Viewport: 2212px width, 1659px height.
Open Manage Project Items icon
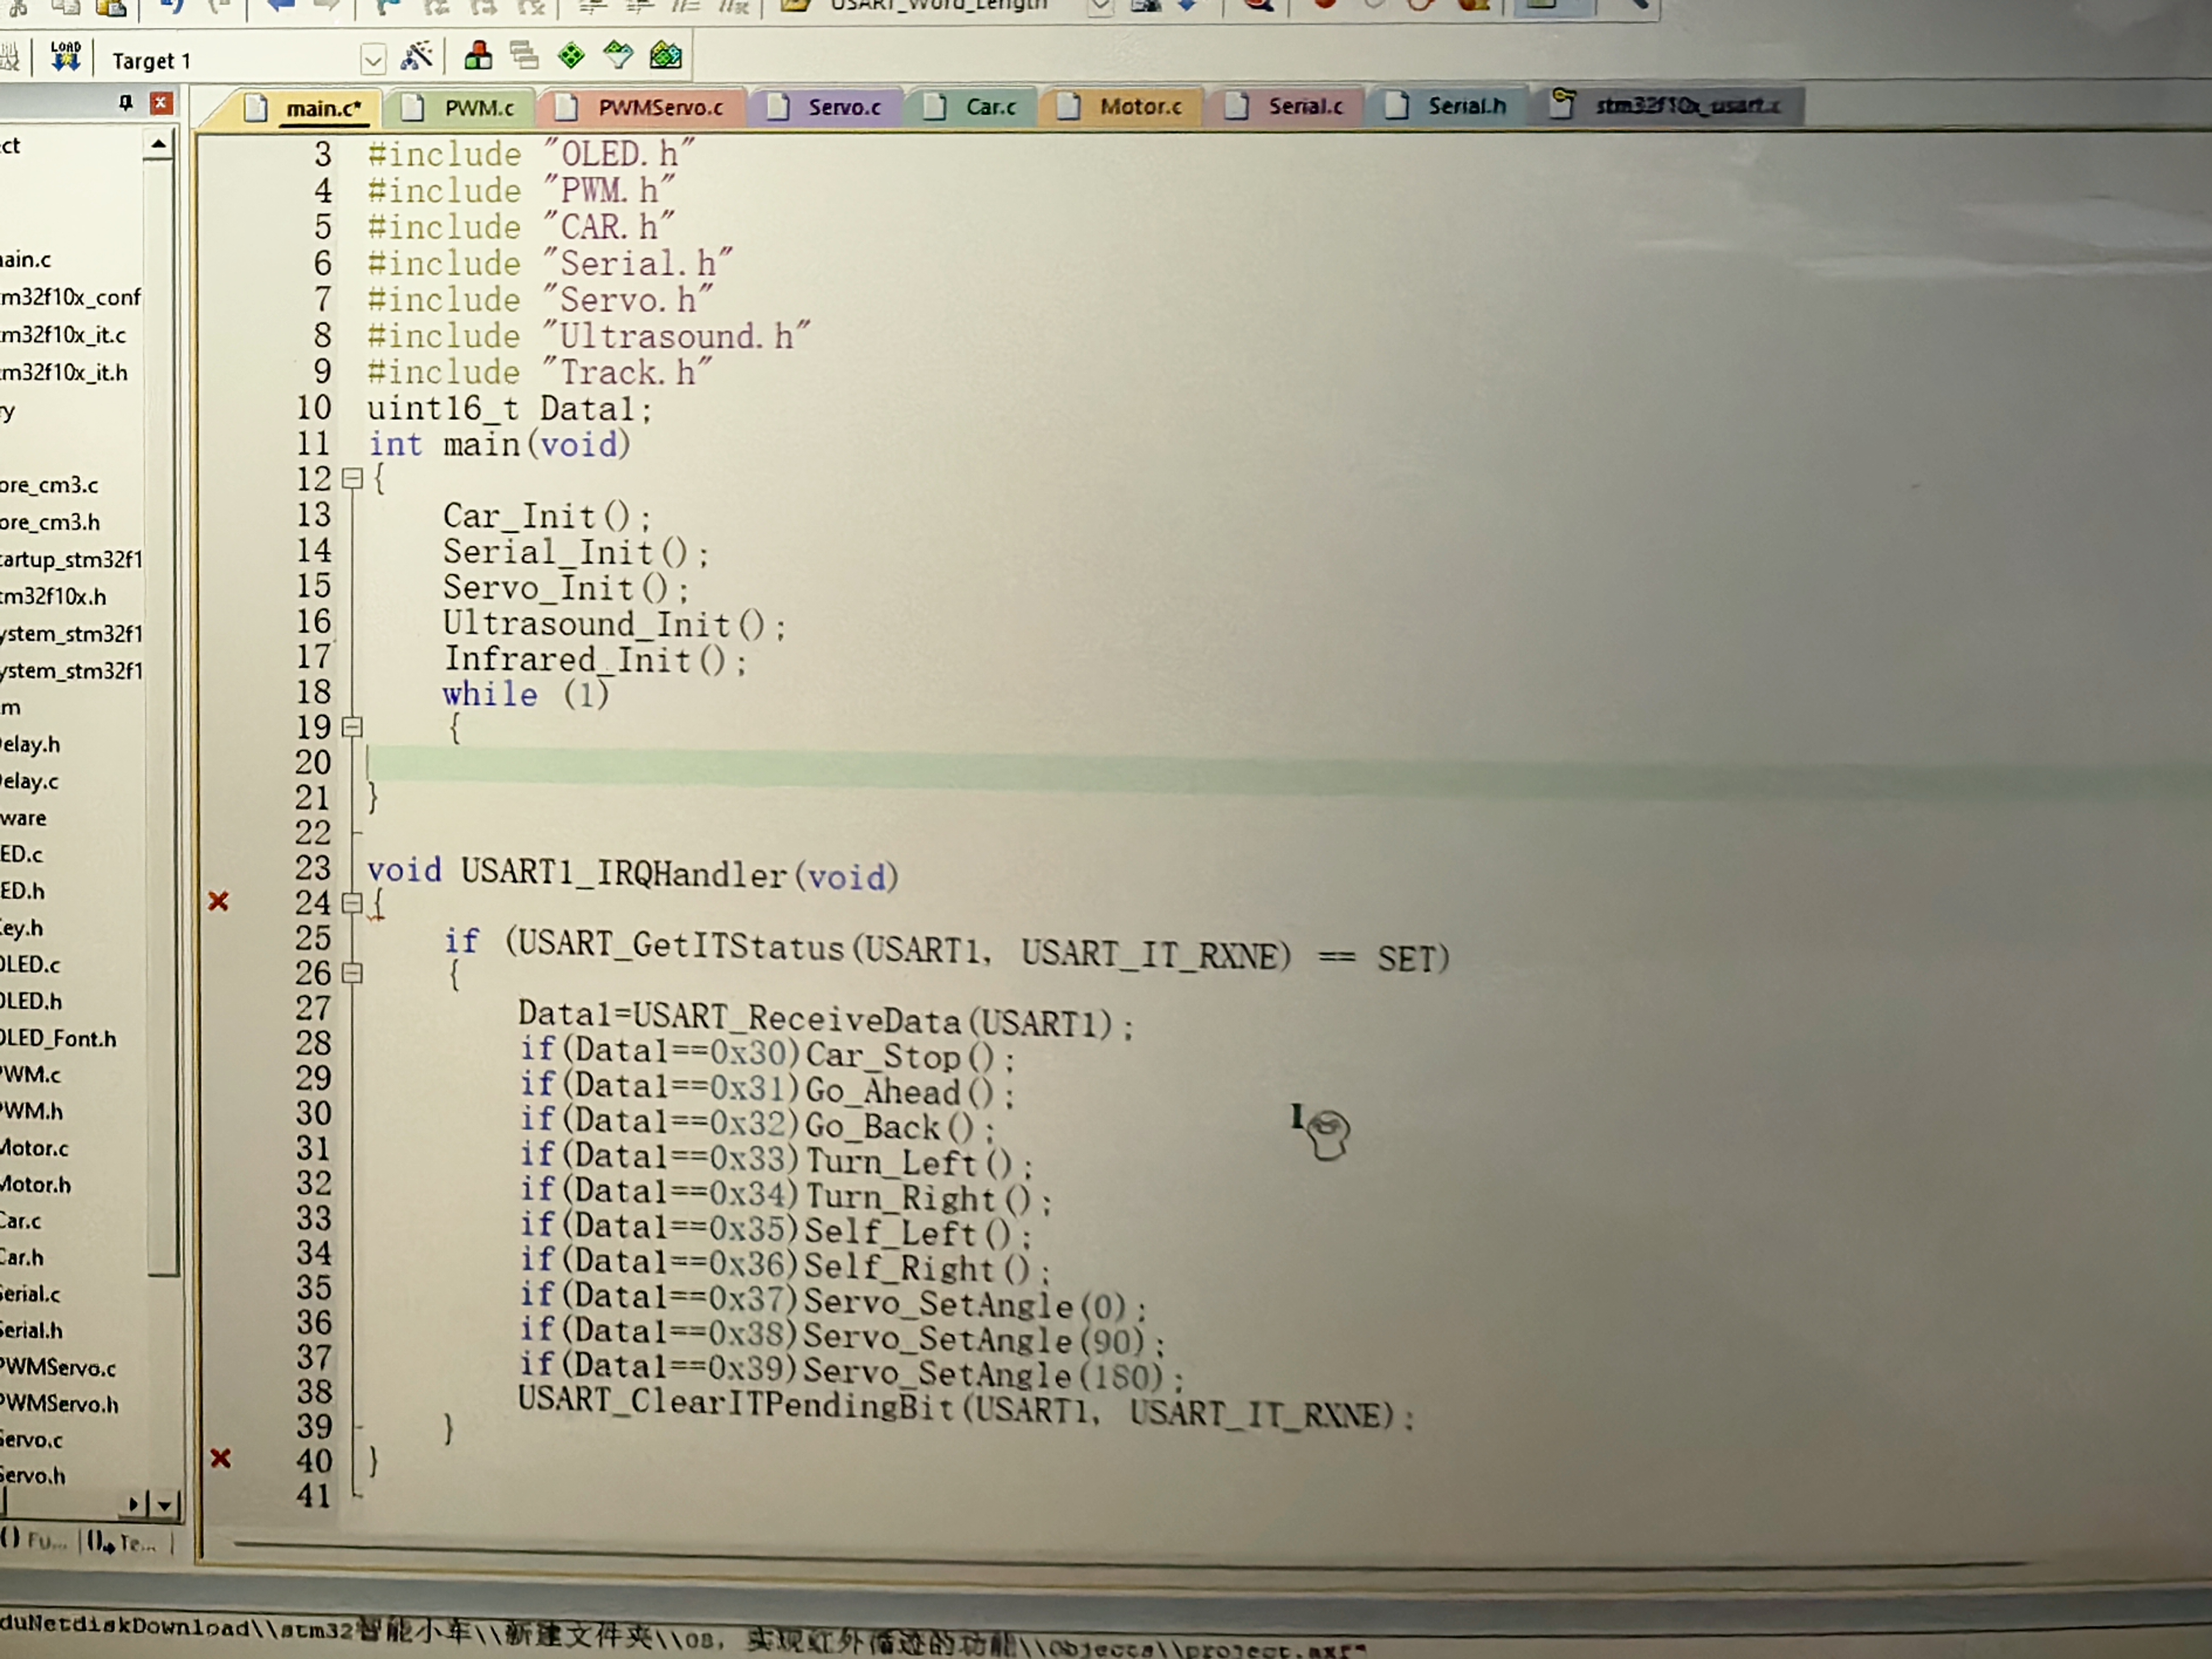478,55
